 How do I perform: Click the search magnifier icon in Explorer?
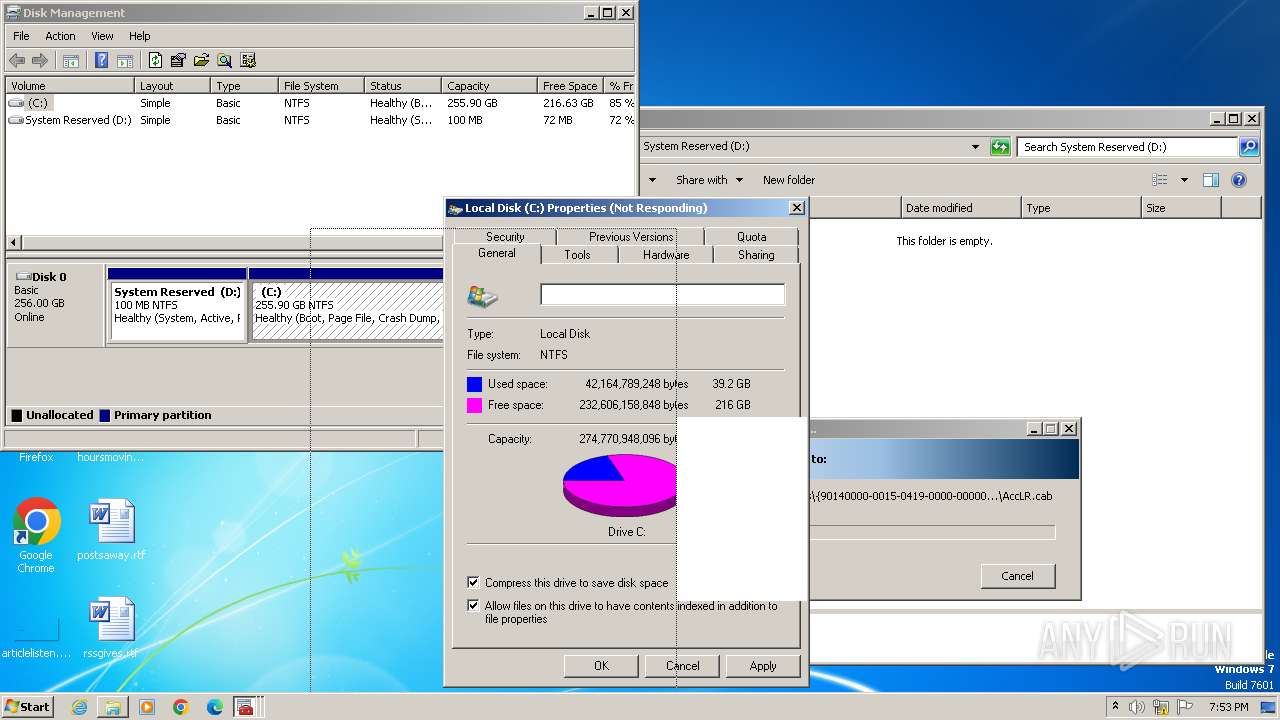[1249, 147]
